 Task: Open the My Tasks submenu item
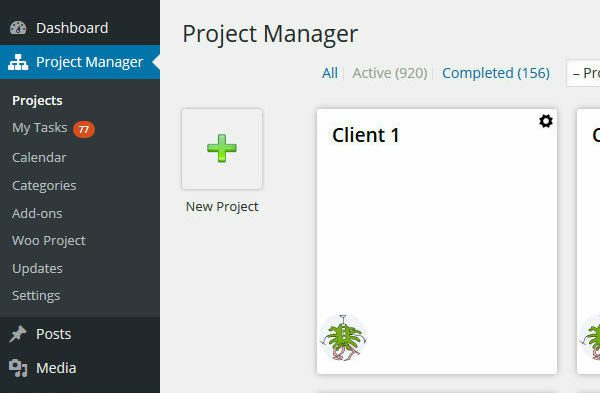point(39,127)
